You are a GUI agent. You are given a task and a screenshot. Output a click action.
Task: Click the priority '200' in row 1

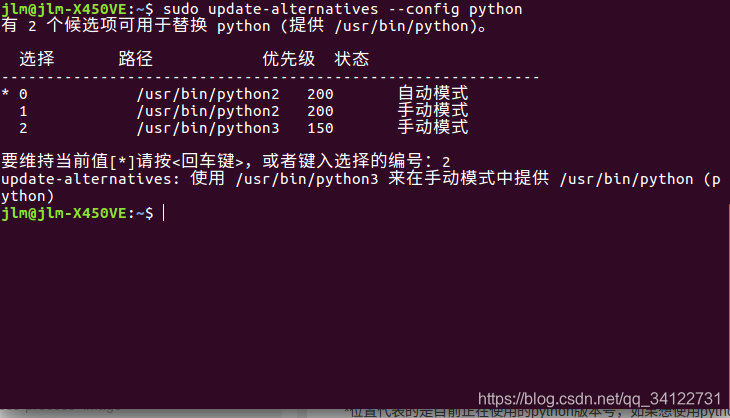tap(320, 111)
